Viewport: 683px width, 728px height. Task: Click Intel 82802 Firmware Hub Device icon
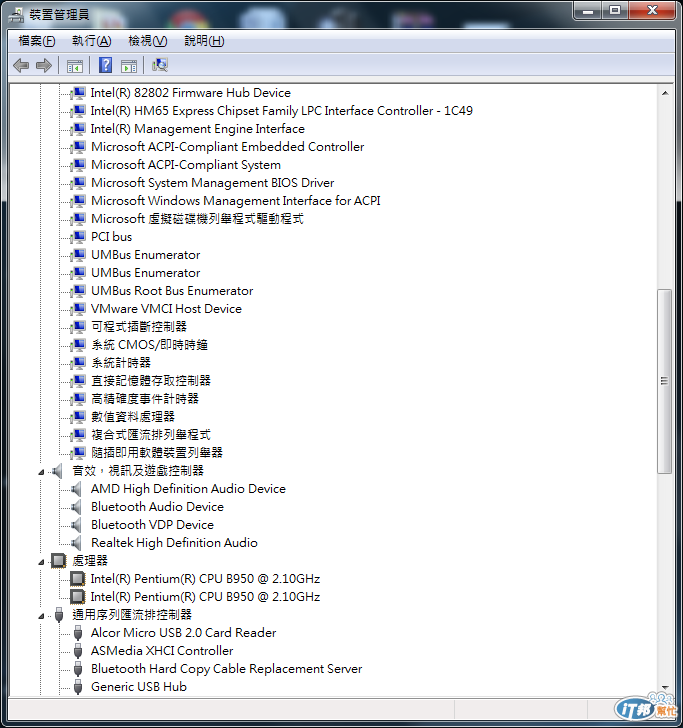coord(78,93)
